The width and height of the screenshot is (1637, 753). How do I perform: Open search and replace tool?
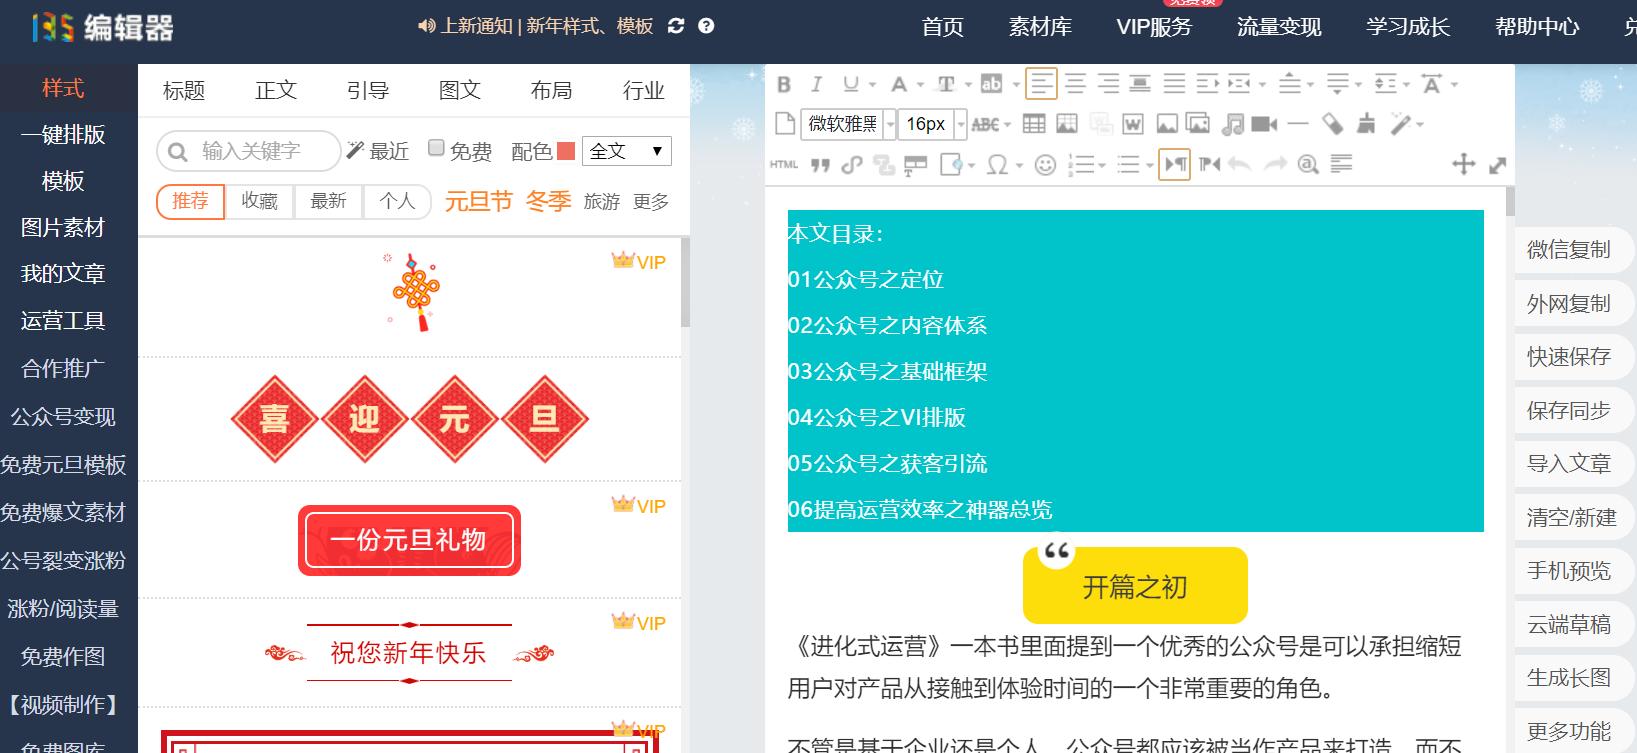tap(1308, 164)
